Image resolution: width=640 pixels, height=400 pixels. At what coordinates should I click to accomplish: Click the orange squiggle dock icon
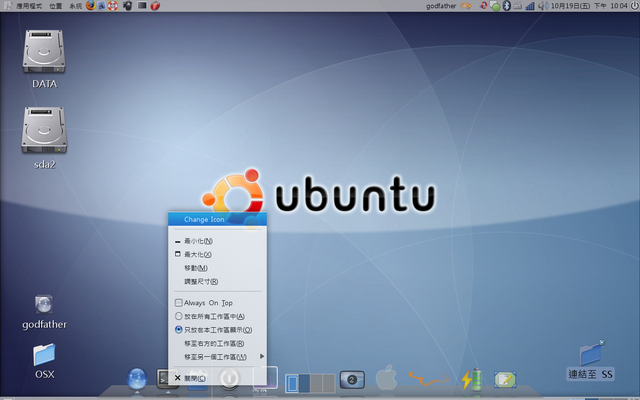click(x=429, y=378)
